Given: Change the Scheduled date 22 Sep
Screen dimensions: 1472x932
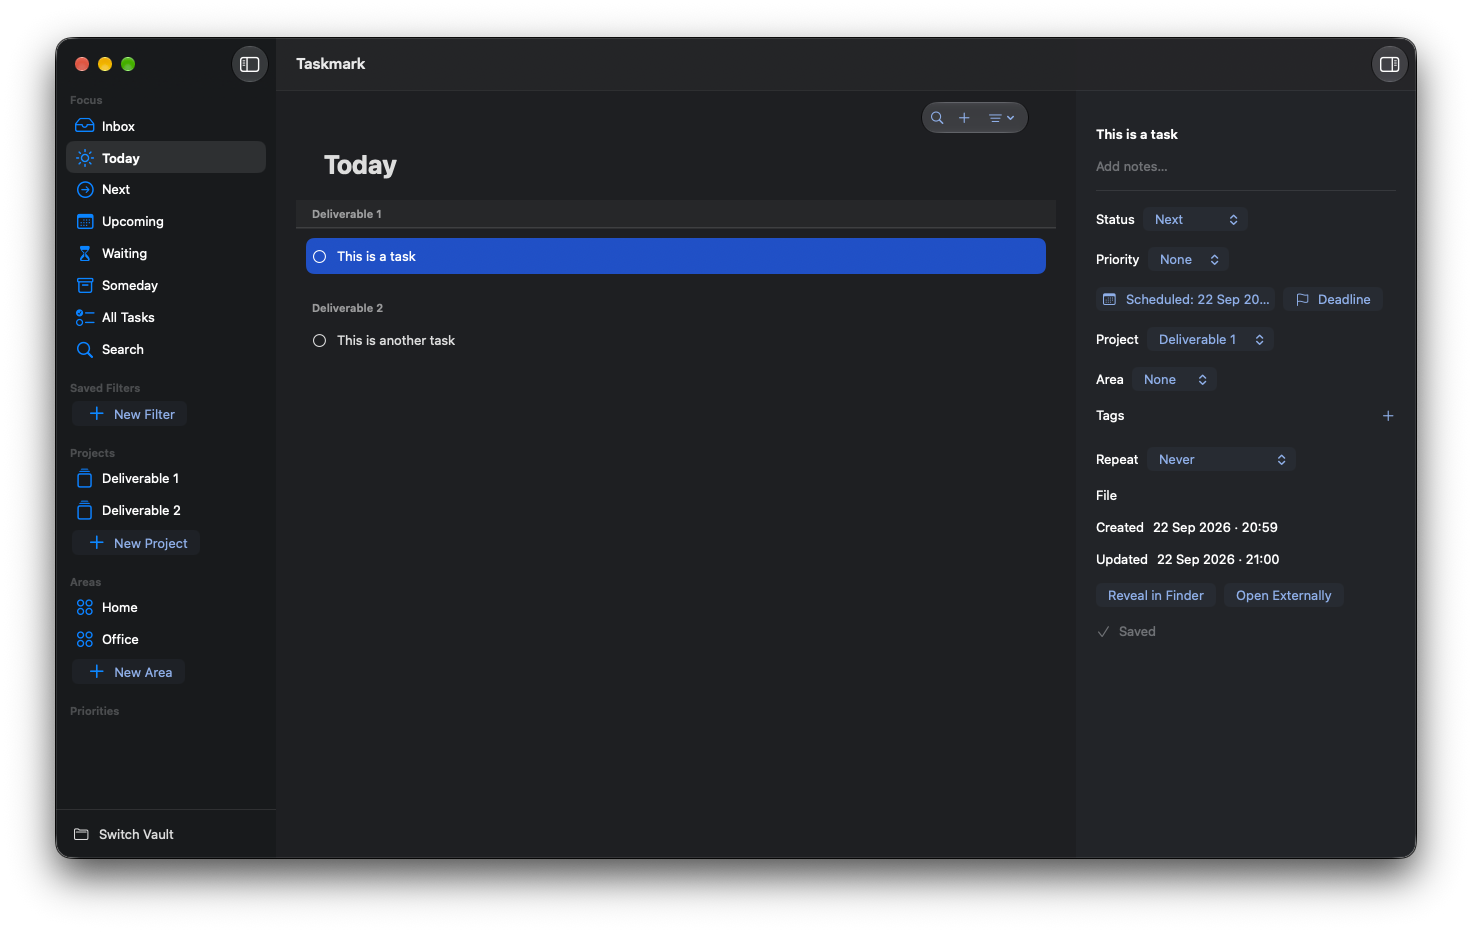Looking at the screenshot, I should pos(1186,300).
